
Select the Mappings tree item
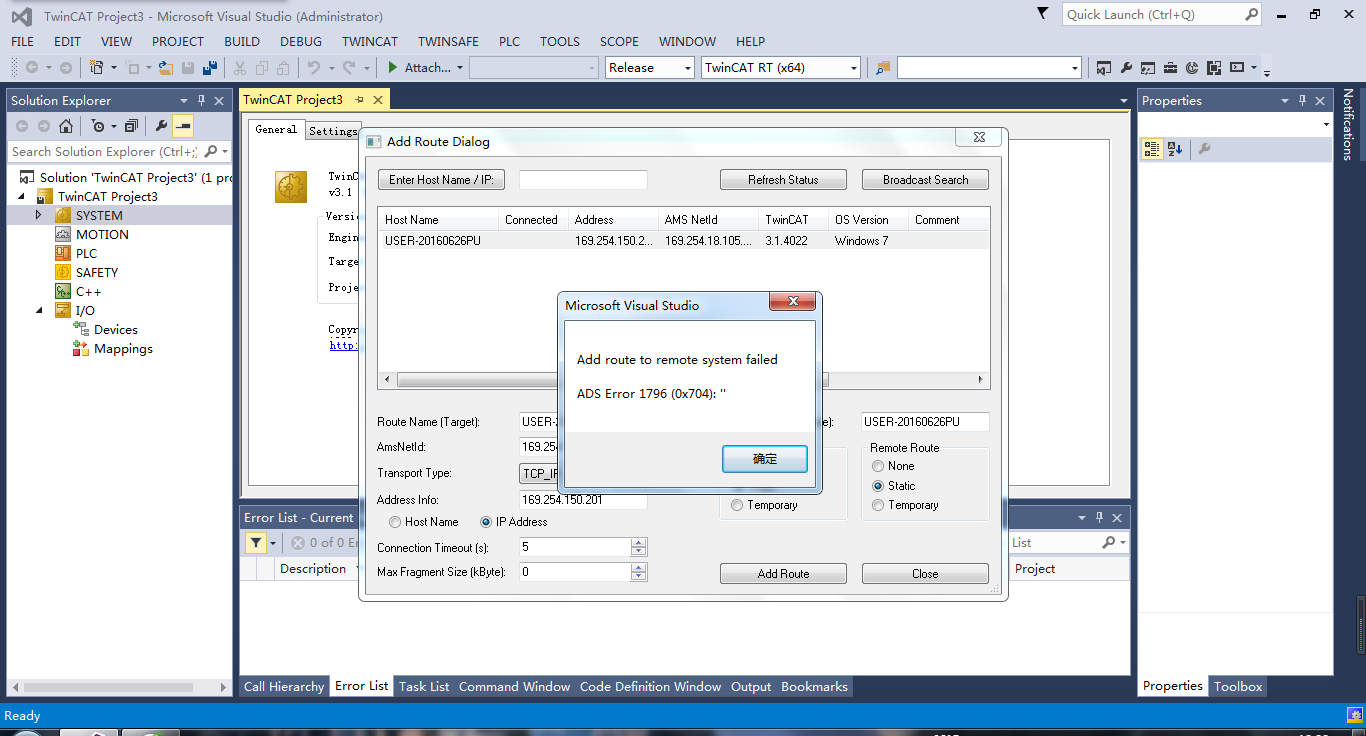[123, 349]
